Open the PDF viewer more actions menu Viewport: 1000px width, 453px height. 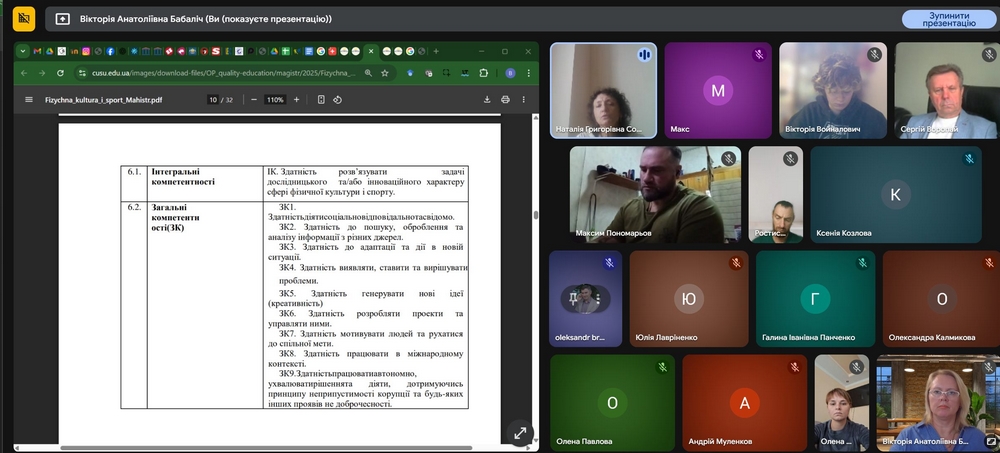point(525,100)
